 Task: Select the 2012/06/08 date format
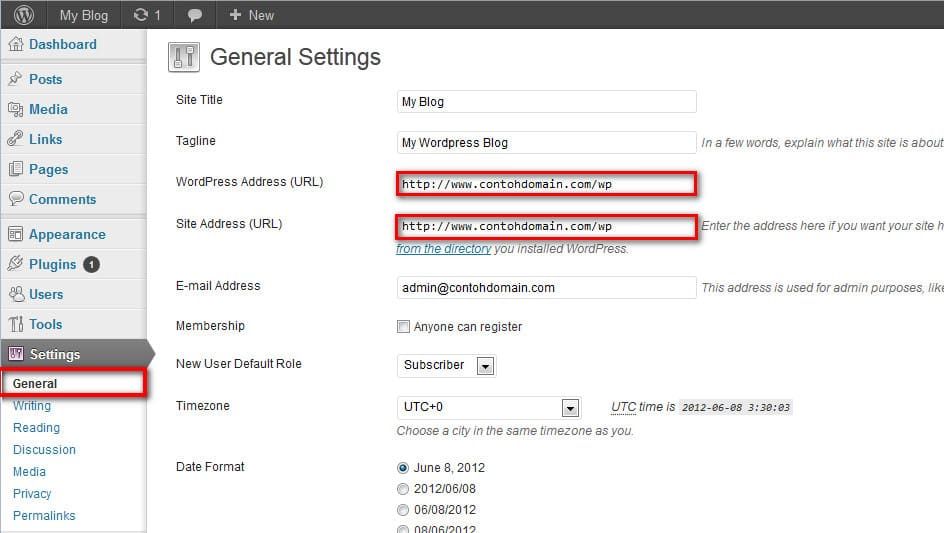(x=403, y=489)
